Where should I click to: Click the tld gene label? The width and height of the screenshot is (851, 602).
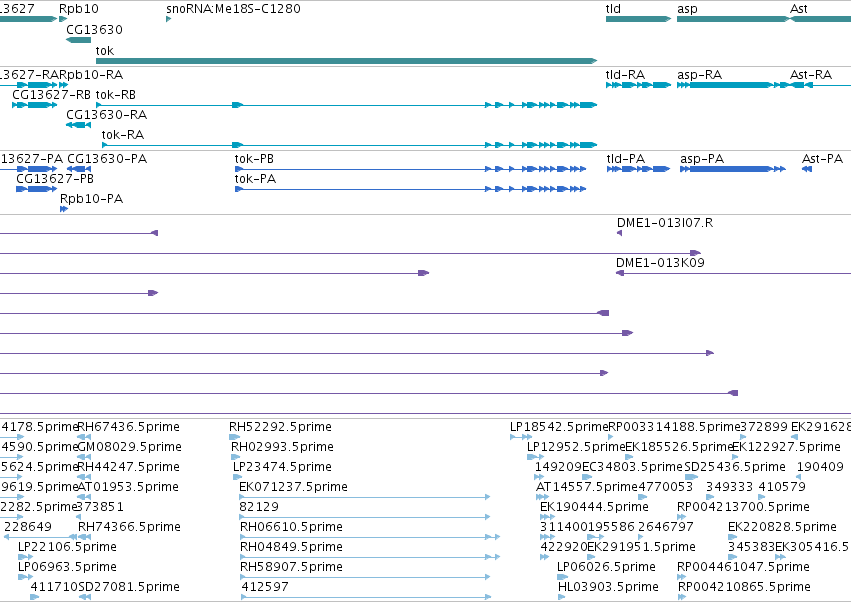pyautogui.click(x=613, y=9)
